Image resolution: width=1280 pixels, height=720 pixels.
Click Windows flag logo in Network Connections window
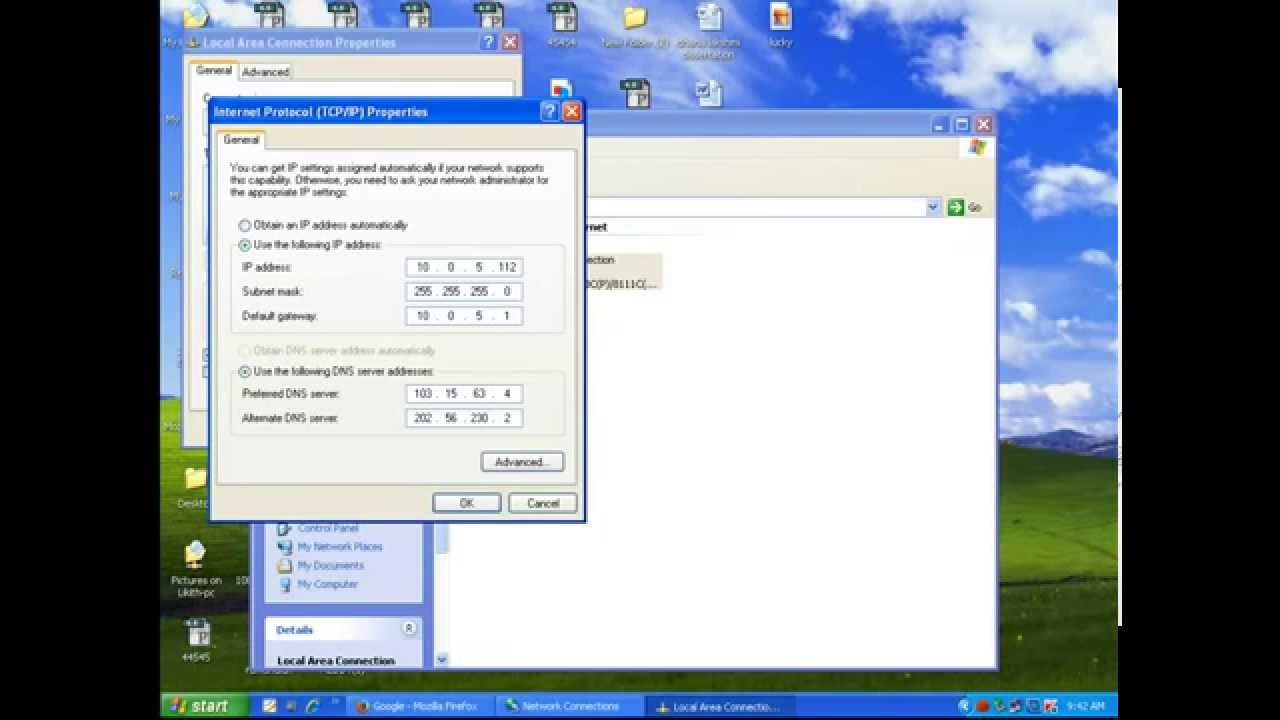tap(977, 148)
